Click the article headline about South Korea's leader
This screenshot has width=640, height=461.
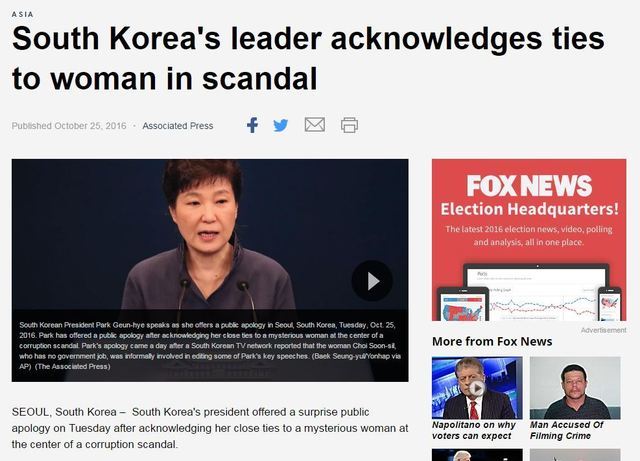point(308,58)
